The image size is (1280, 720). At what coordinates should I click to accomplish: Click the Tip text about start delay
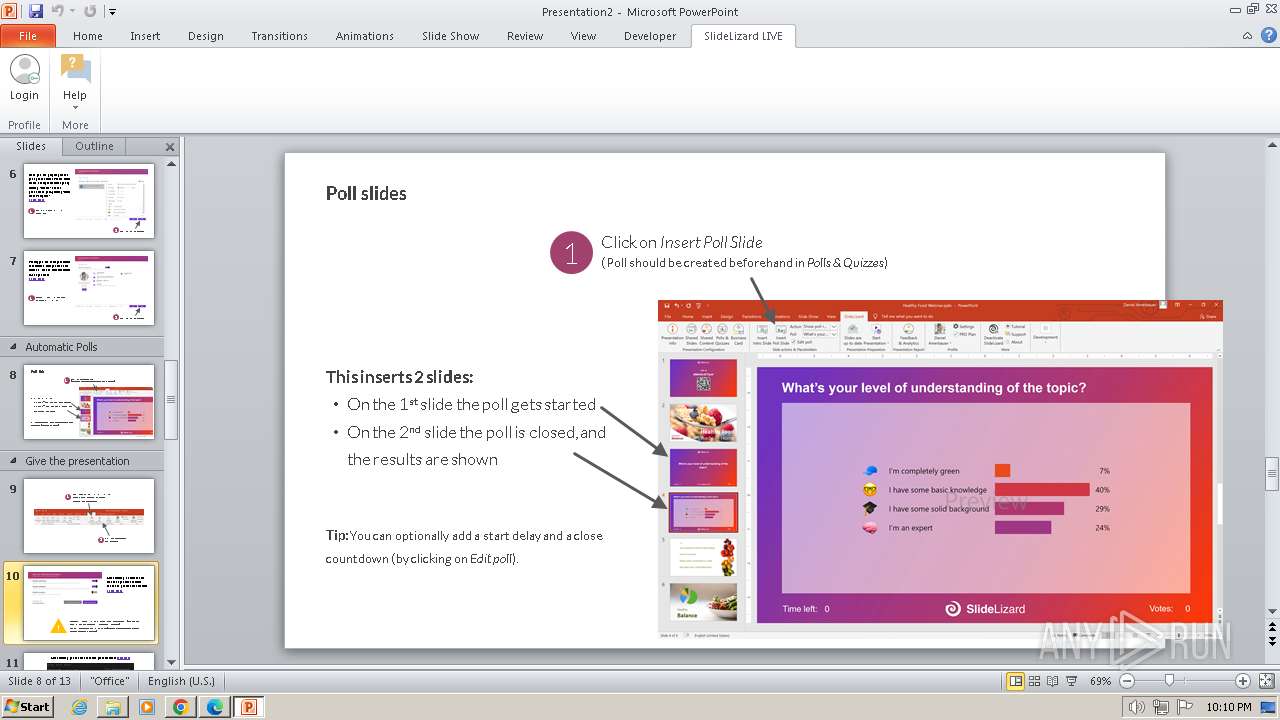click(464, 547)
